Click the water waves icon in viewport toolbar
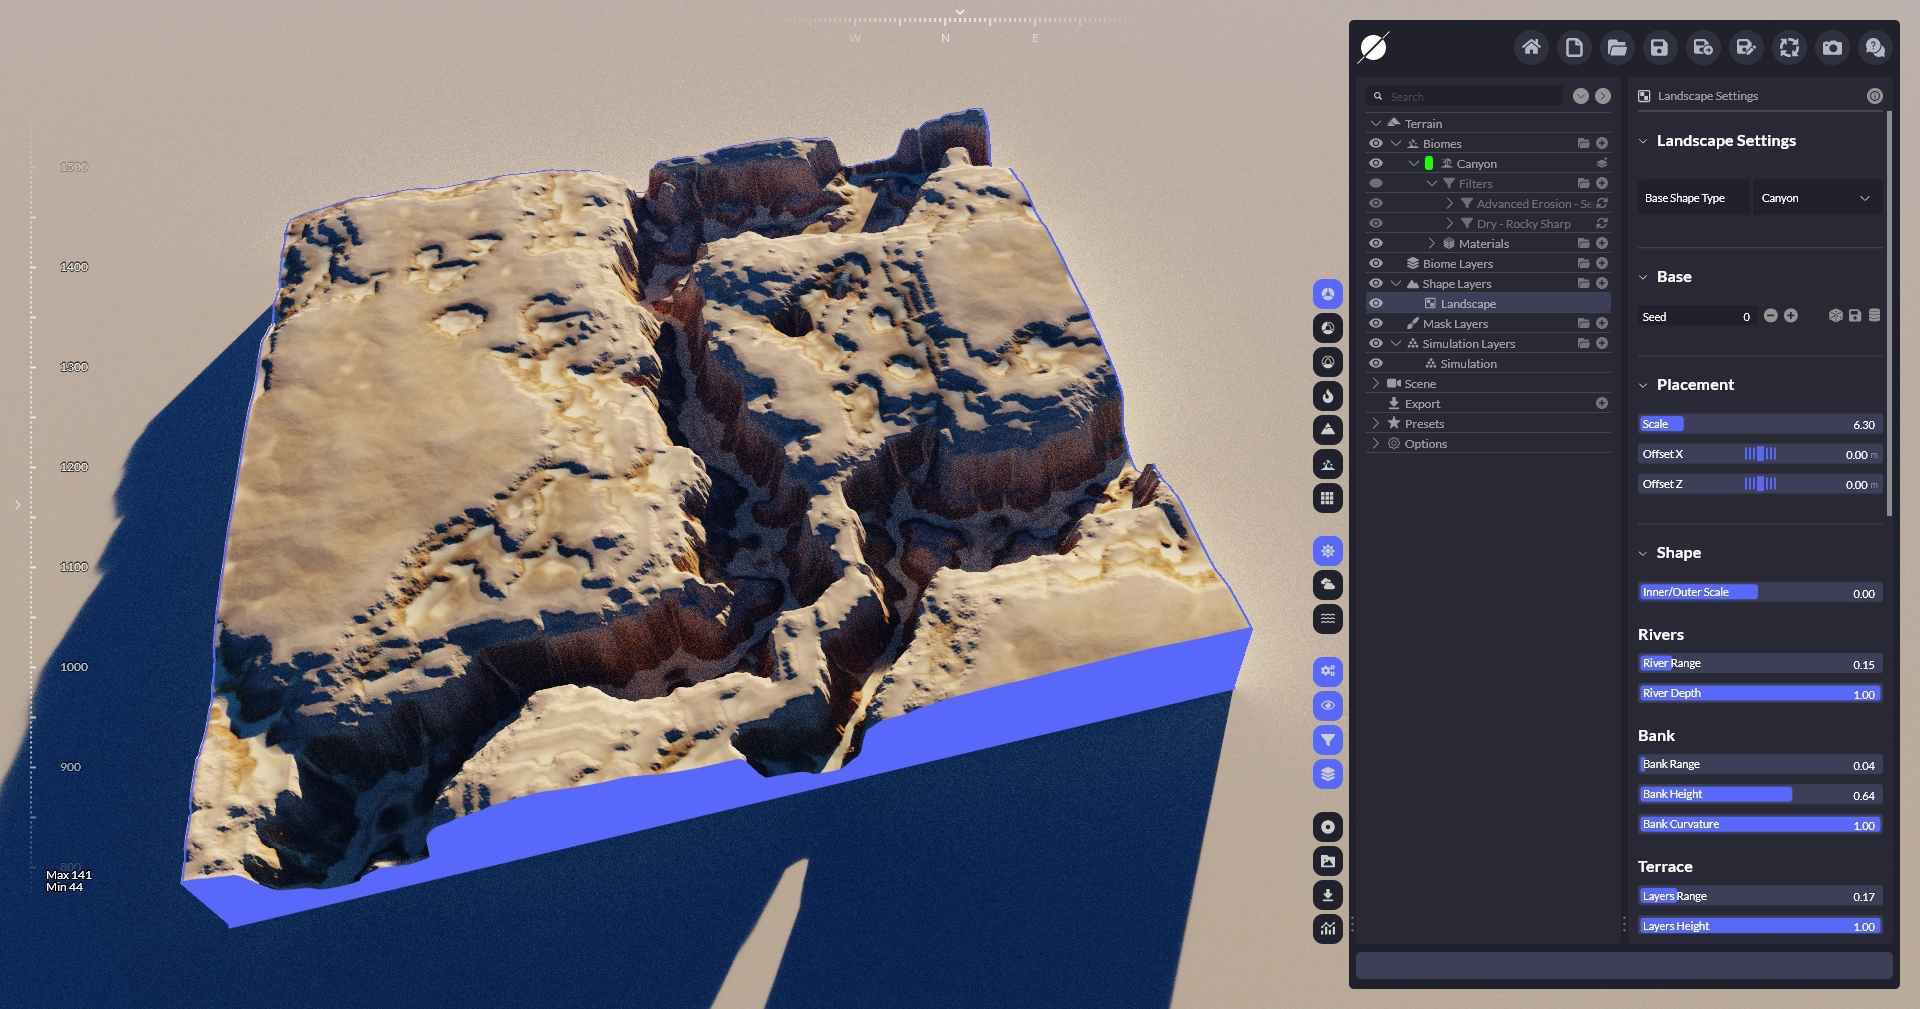This screenshot has height=1009, width=1920. coord(1327,619)
